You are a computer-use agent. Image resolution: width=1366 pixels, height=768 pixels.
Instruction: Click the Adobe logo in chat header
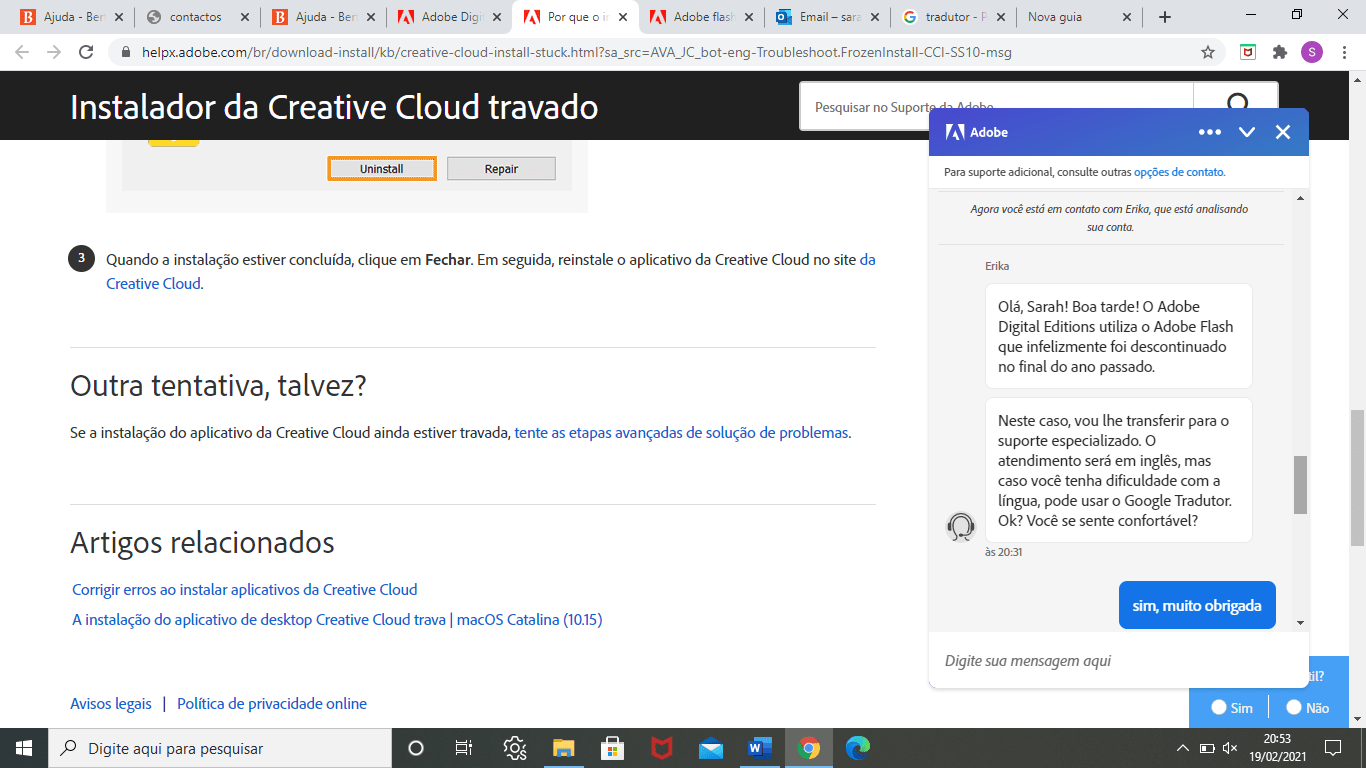tap(955, 132)
